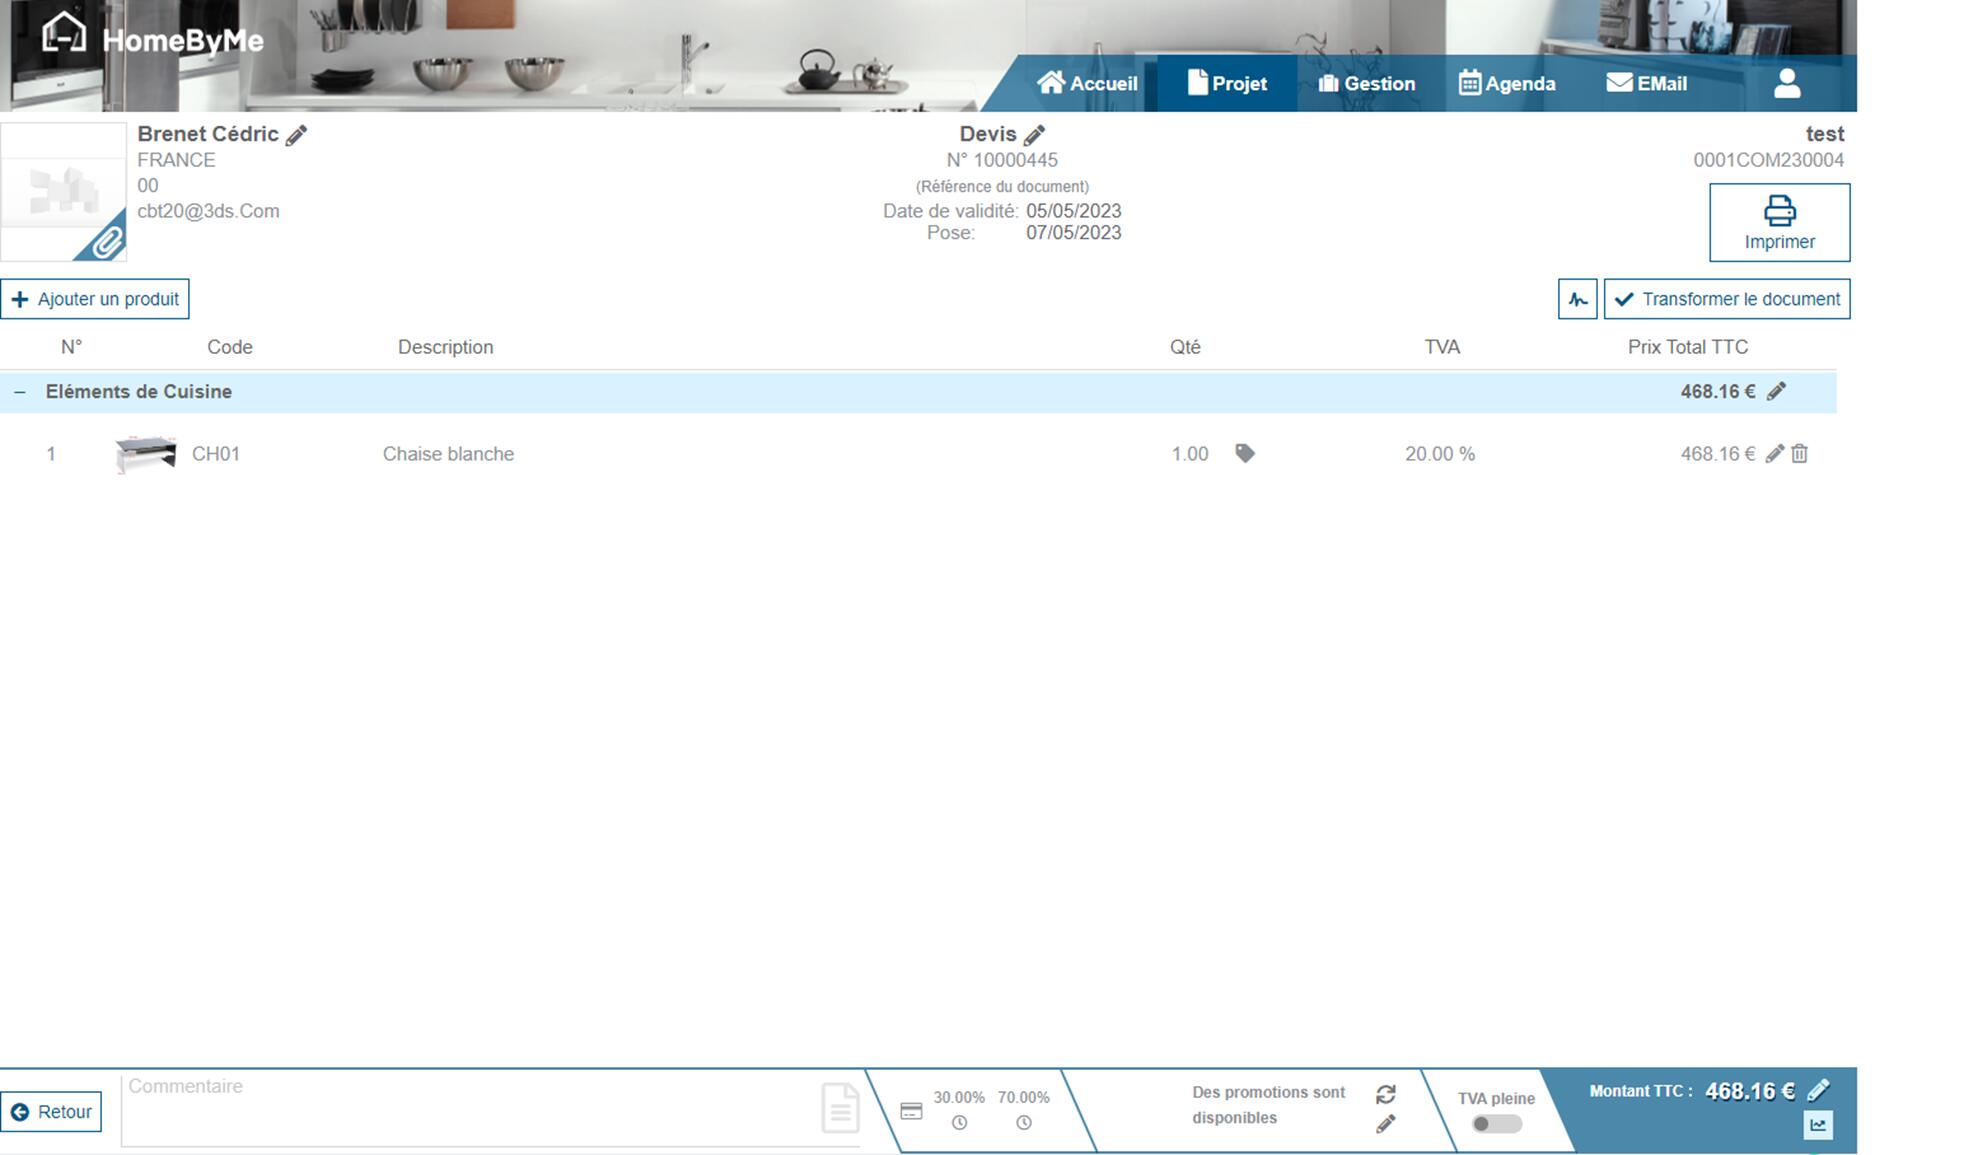The height and width of the screenshot is (1155, 1980).
Task: Click Ajouter un produit button
Action: 95,299
